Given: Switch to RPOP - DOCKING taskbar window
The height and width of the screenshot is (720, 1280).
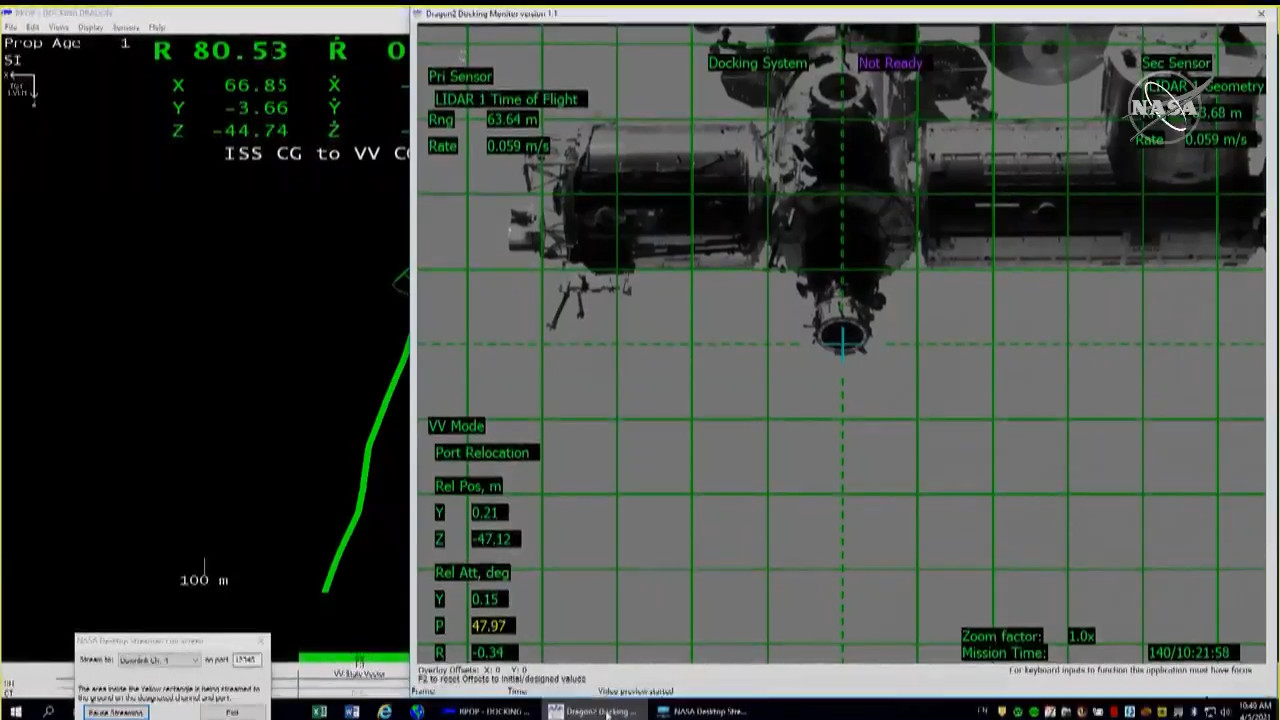Looking at the screenshot, I should point(485,712).
